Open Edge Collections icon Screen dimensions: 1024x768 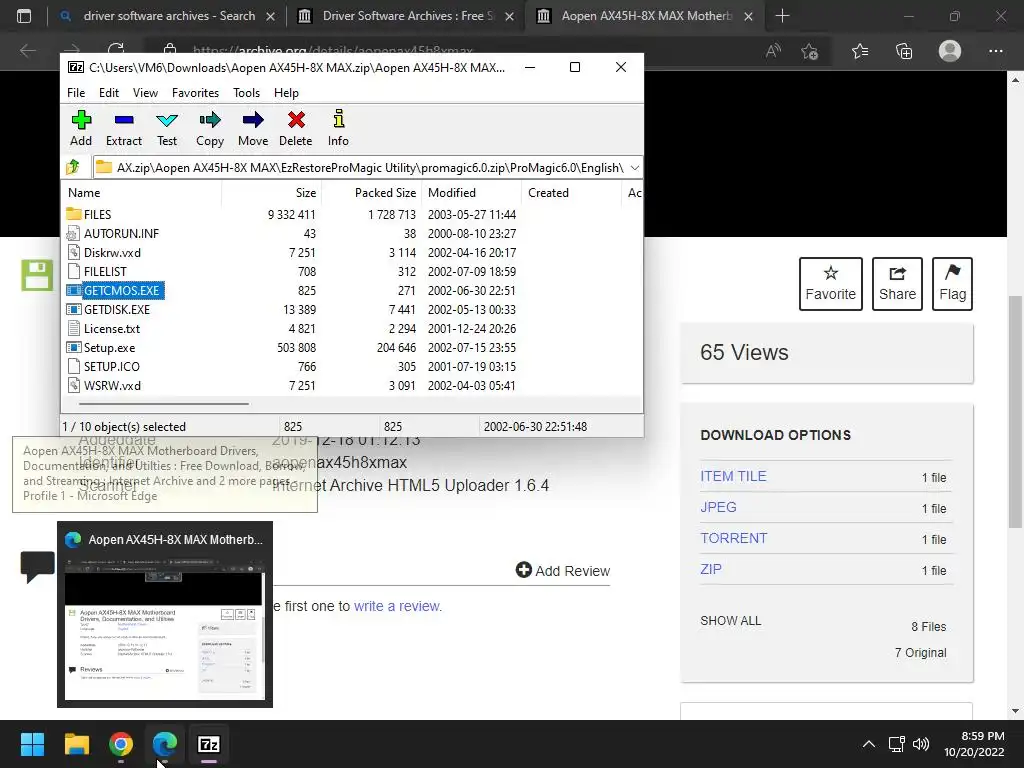(x=904, y=51)
